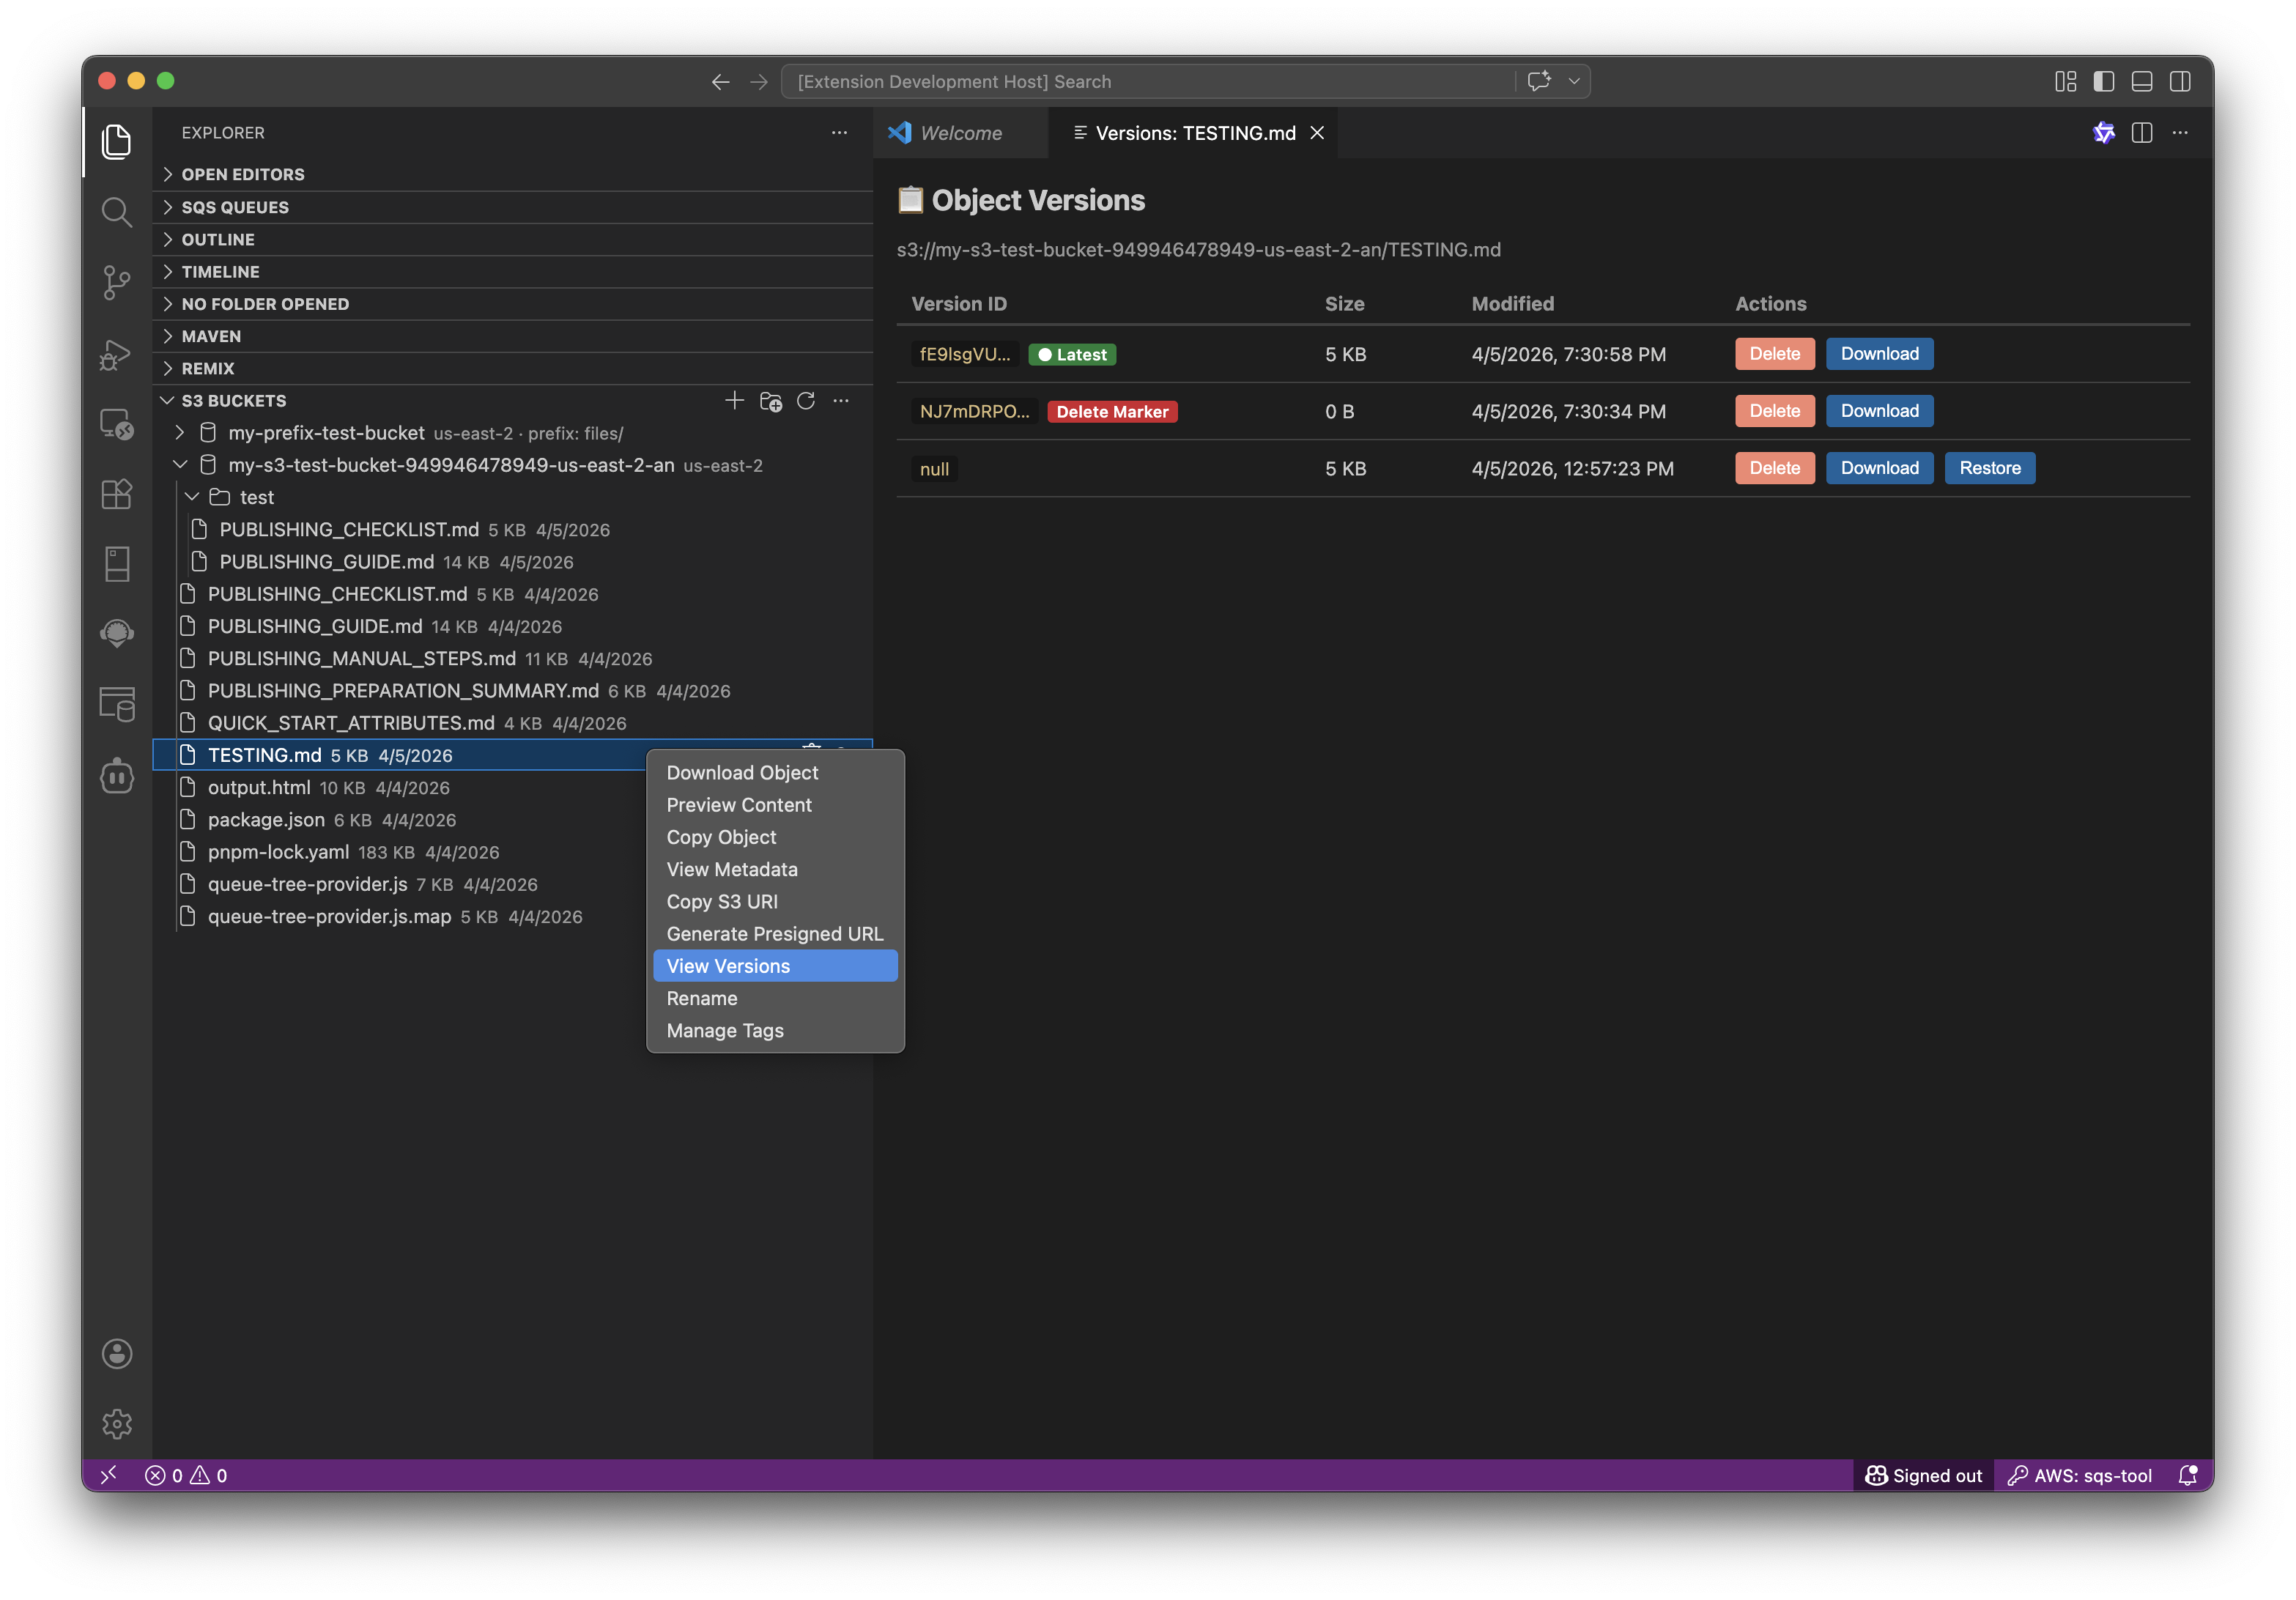Open Run and Debug view
The height and width of the screenshot is (1600, 2296).
click(117, 354)
